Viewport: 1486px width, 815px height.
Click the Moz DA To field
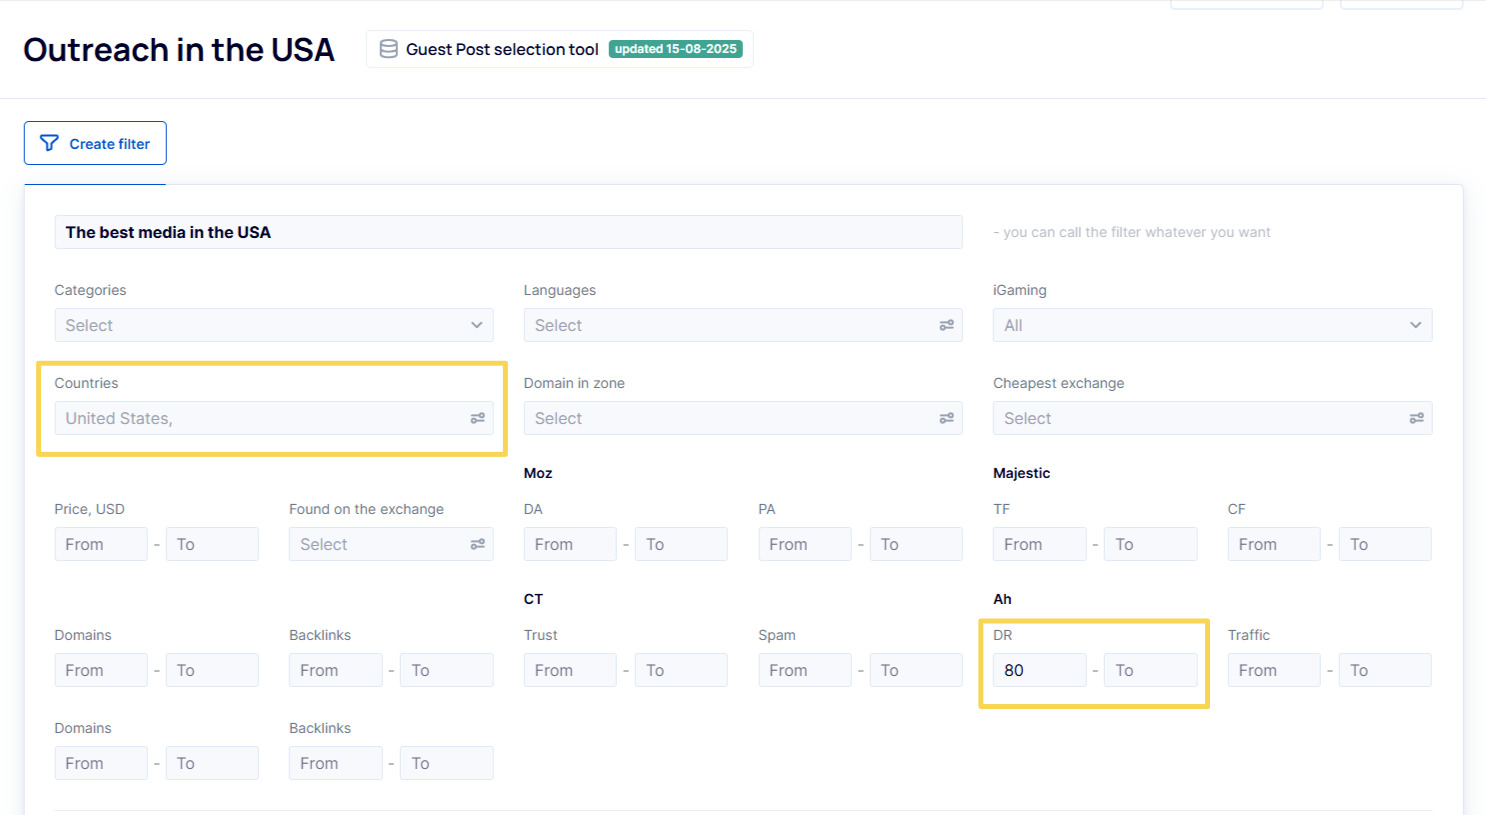click(x=680, y=544)
